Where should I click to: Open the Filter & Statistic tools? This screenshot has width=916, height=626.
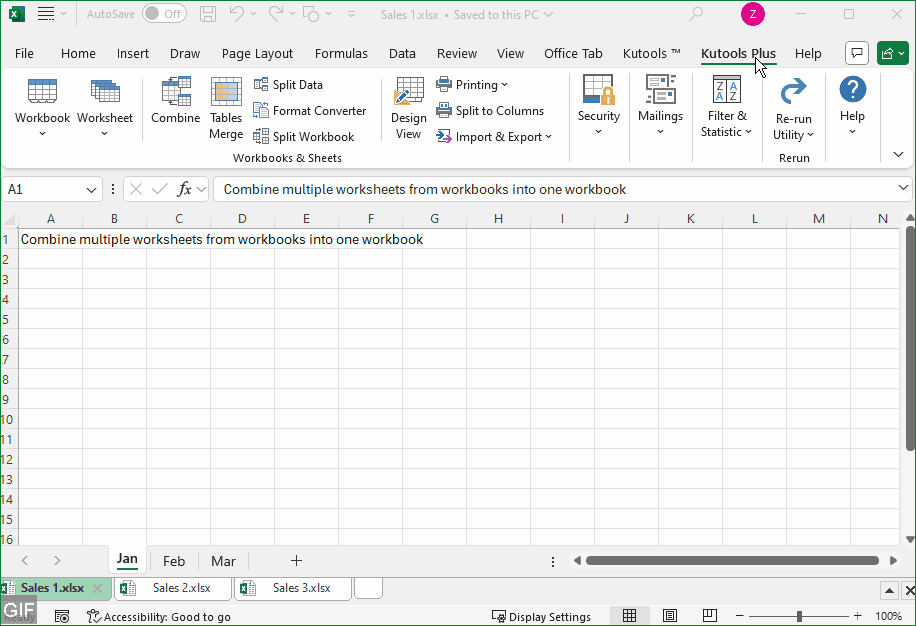(x=727, y=106)
